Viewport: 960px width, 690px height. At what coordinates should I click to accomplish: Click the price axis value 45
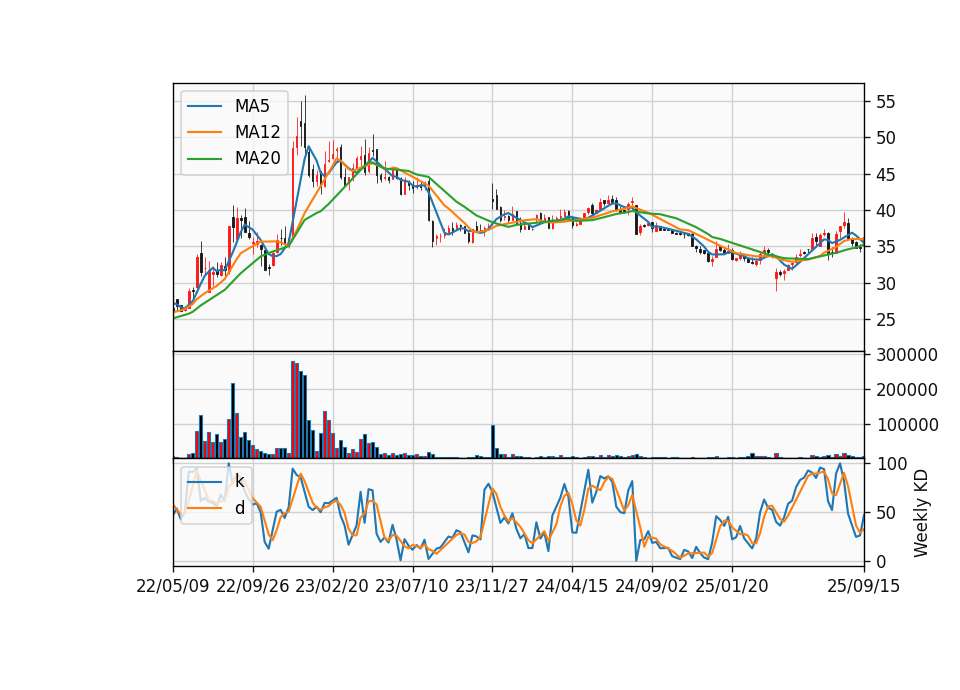pos(886,174)
